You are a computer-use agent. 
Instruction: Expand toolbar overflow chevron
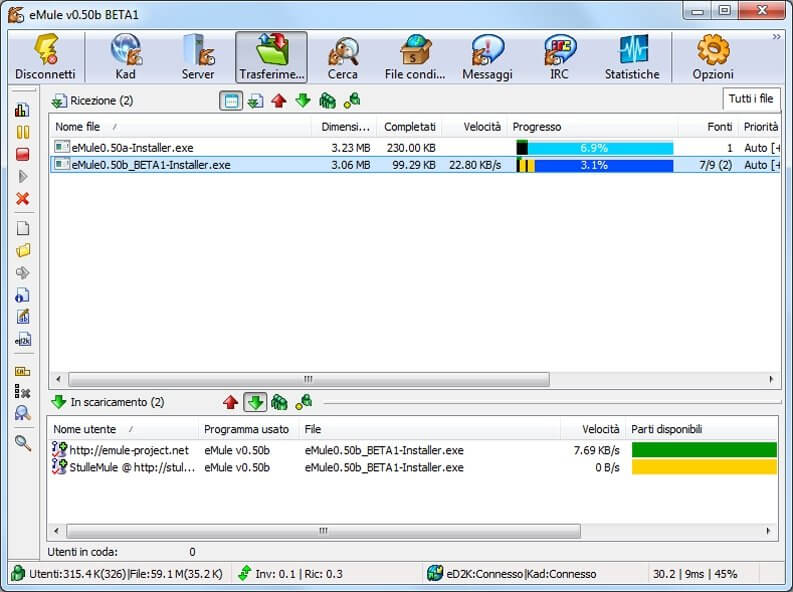point(776,36)
